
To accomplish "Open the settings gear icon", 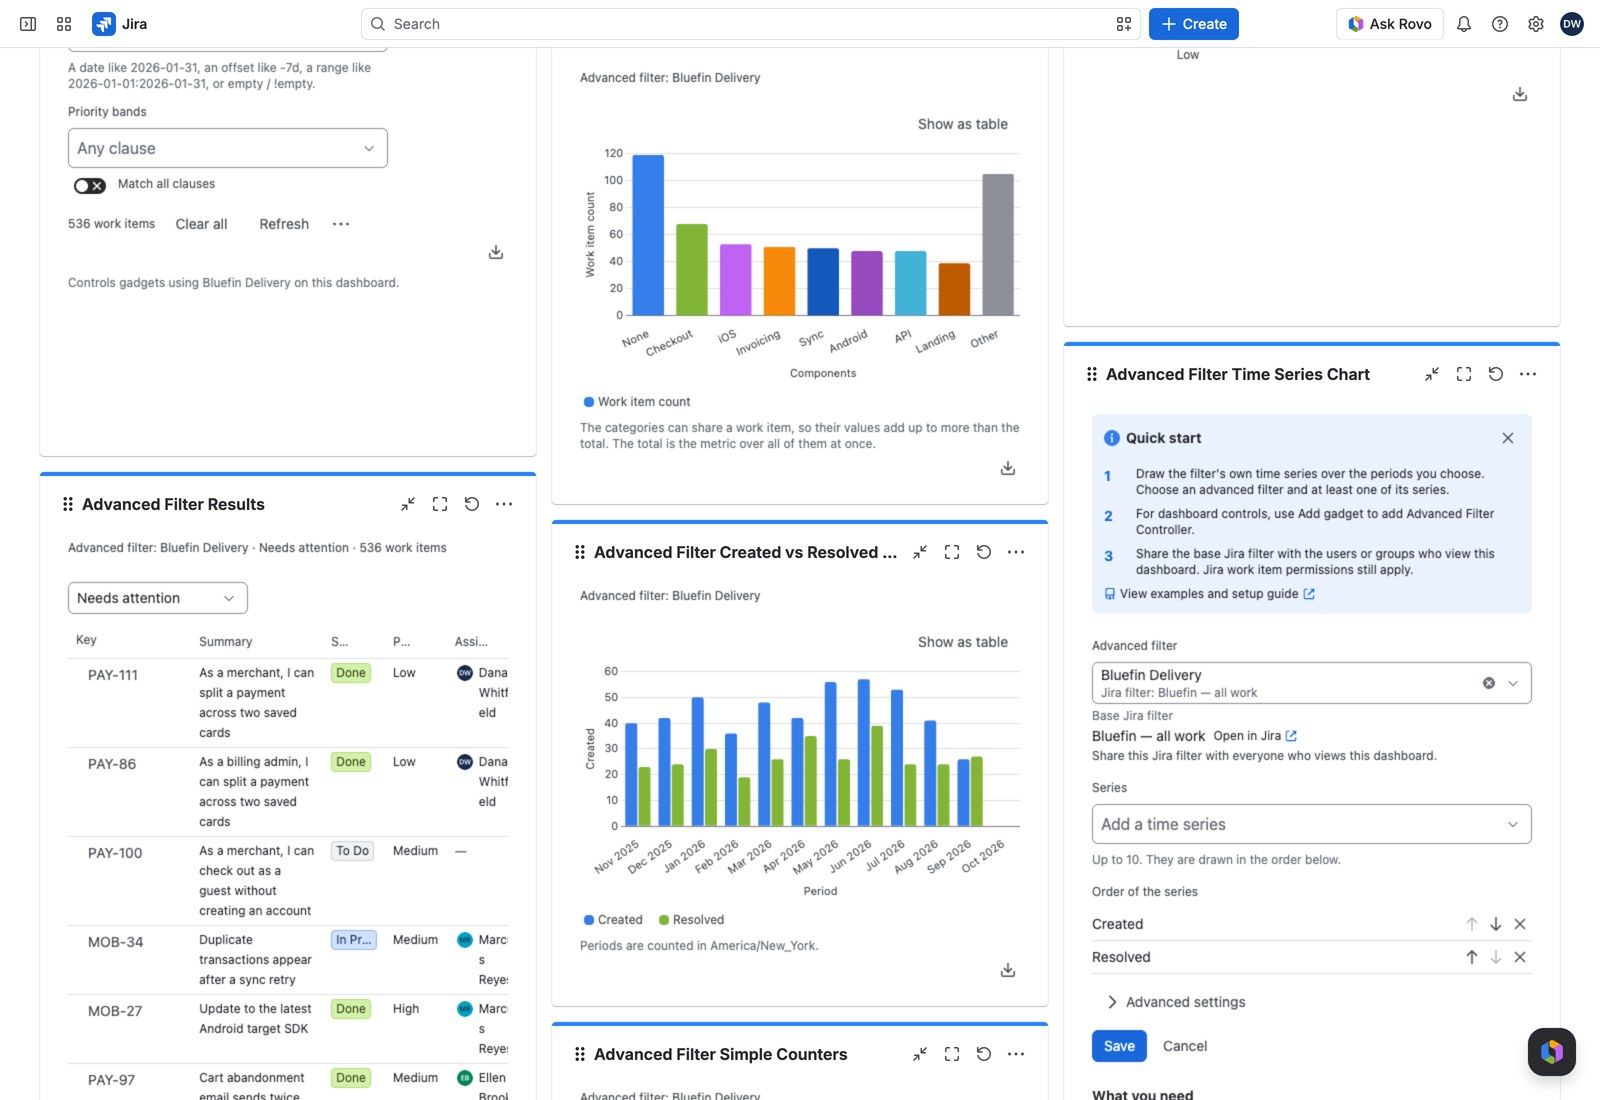I will tap(1536, 24).
